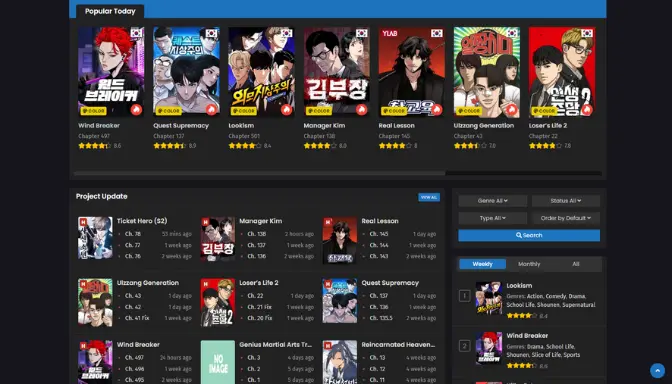The height and width of the screenshot is (384, 672).
Task: Open the Lookism cover in Popular Today
Action: point(261,72)
